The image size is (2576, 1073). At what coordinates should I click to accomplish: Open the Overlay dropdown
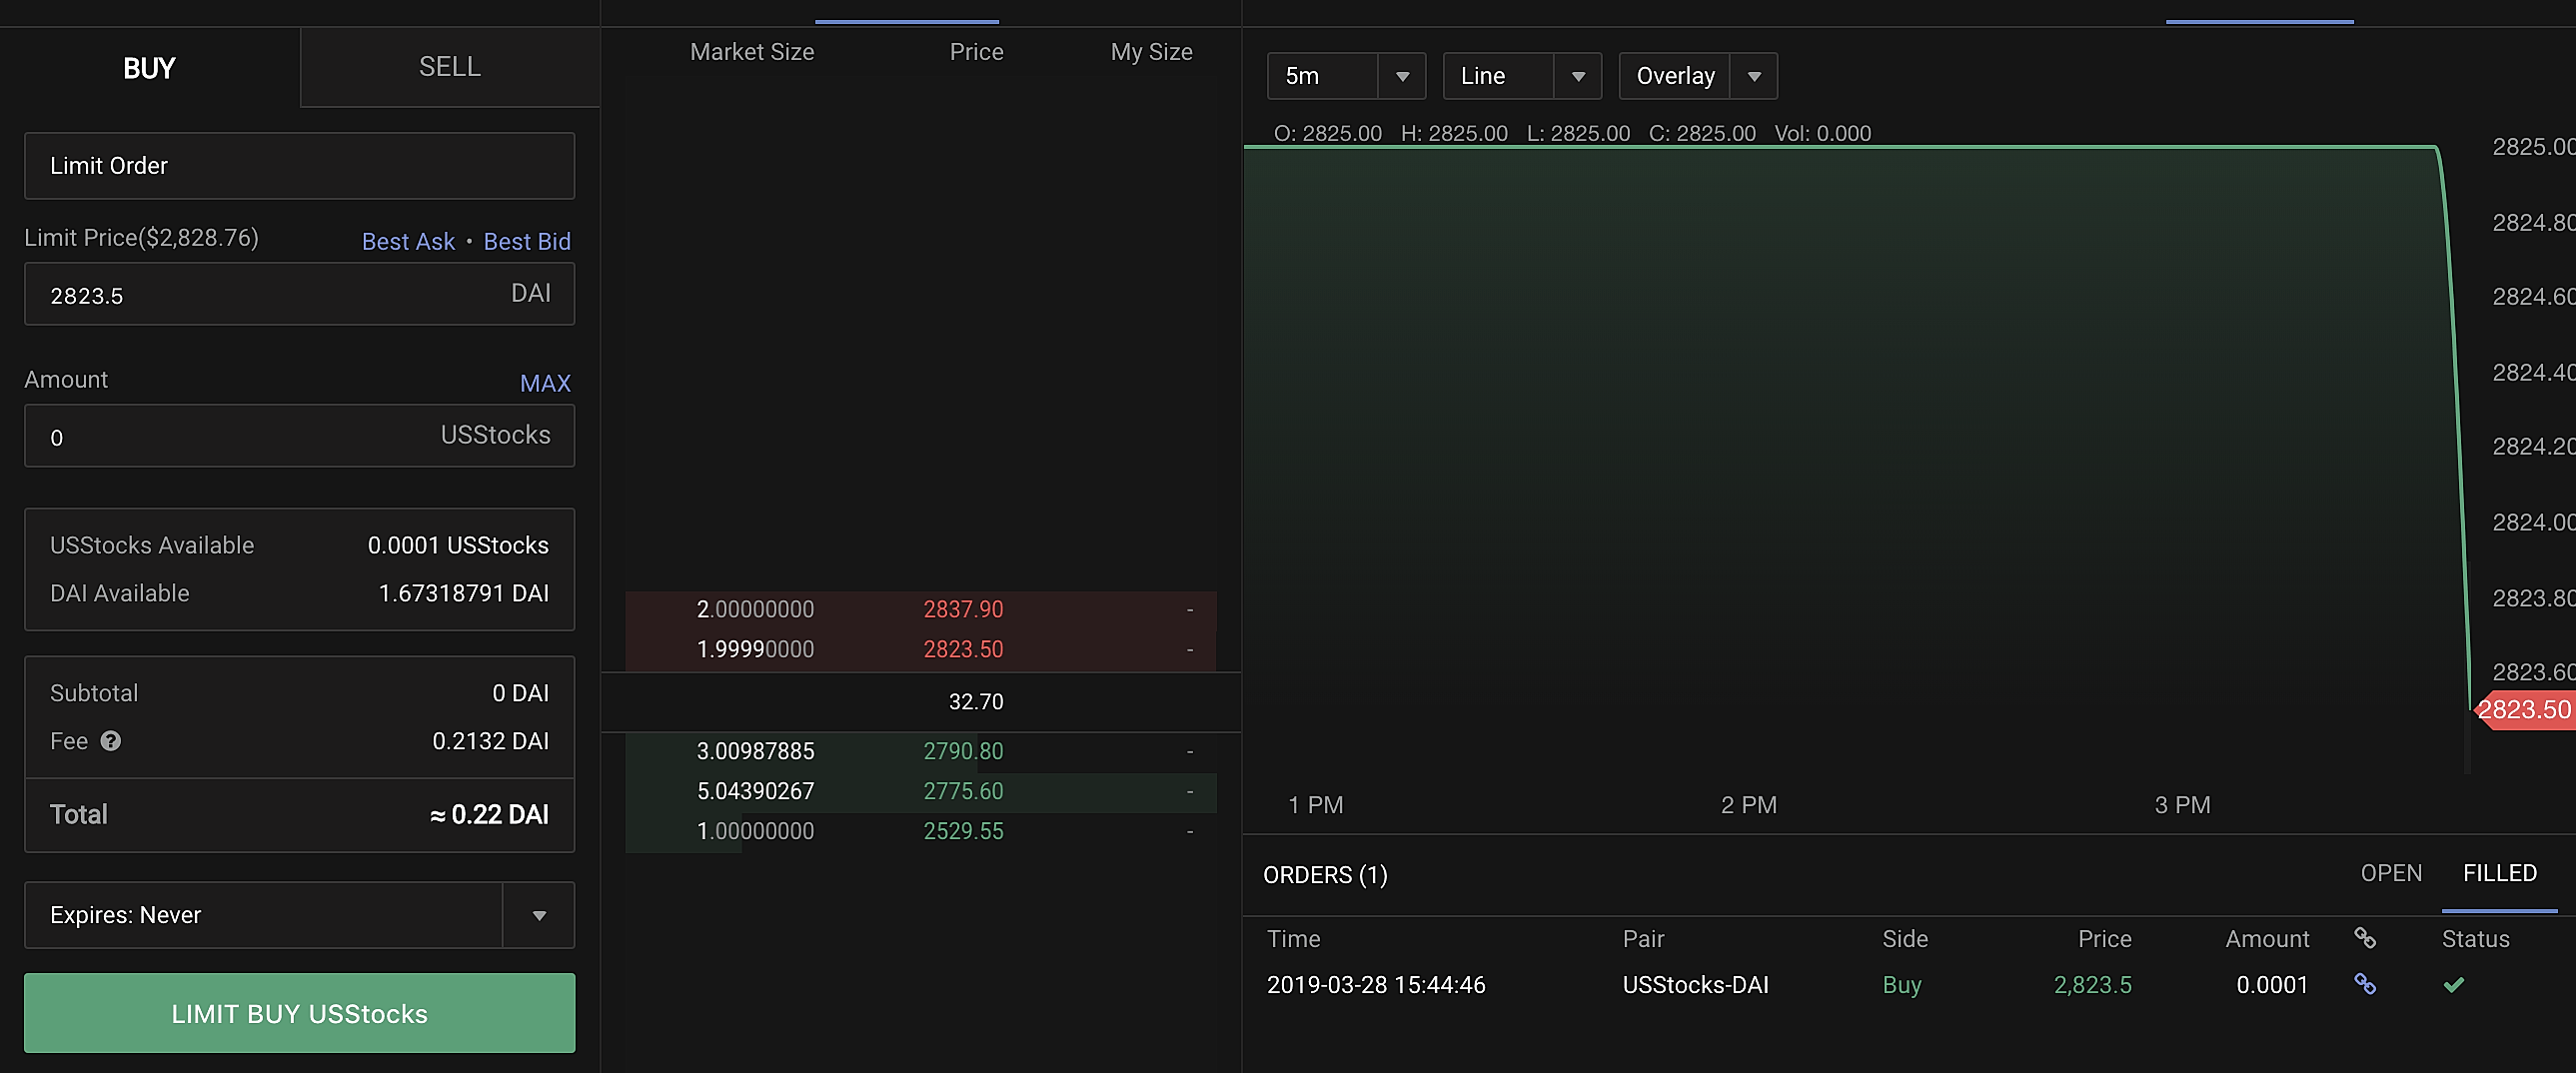click(x=1698, y=76)
